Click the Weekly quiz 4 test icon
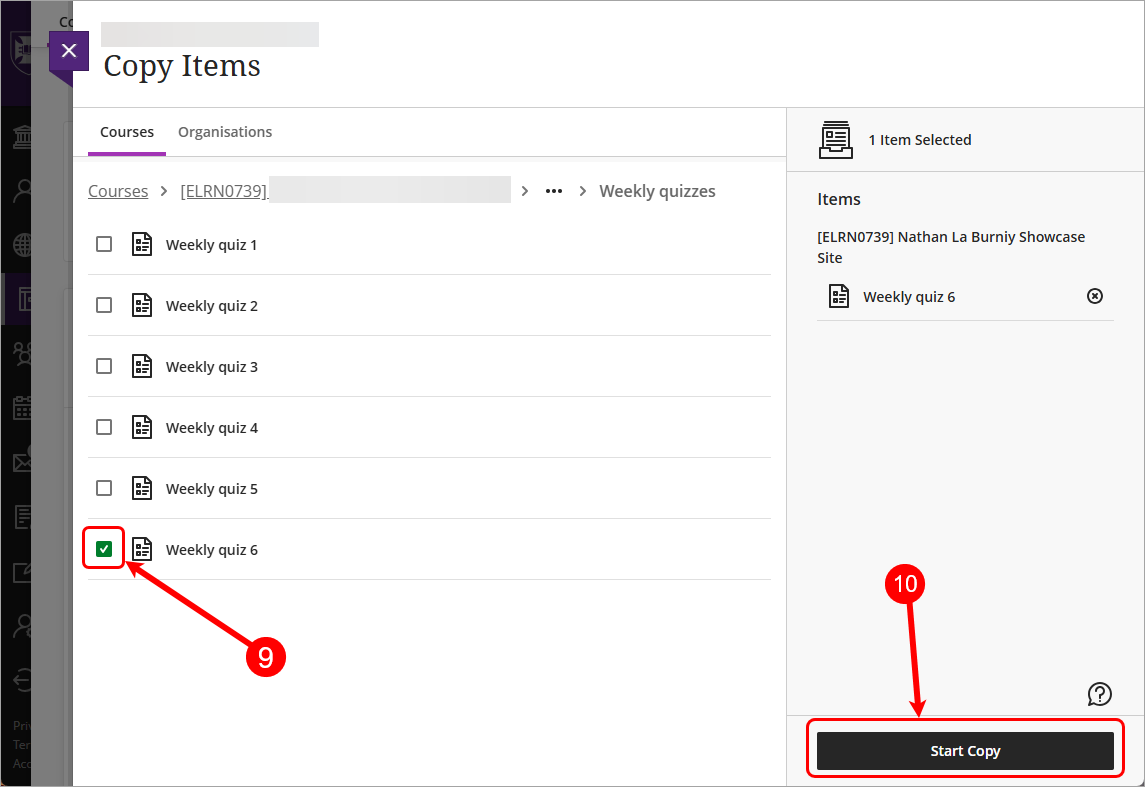 click(x=142, y=427)
